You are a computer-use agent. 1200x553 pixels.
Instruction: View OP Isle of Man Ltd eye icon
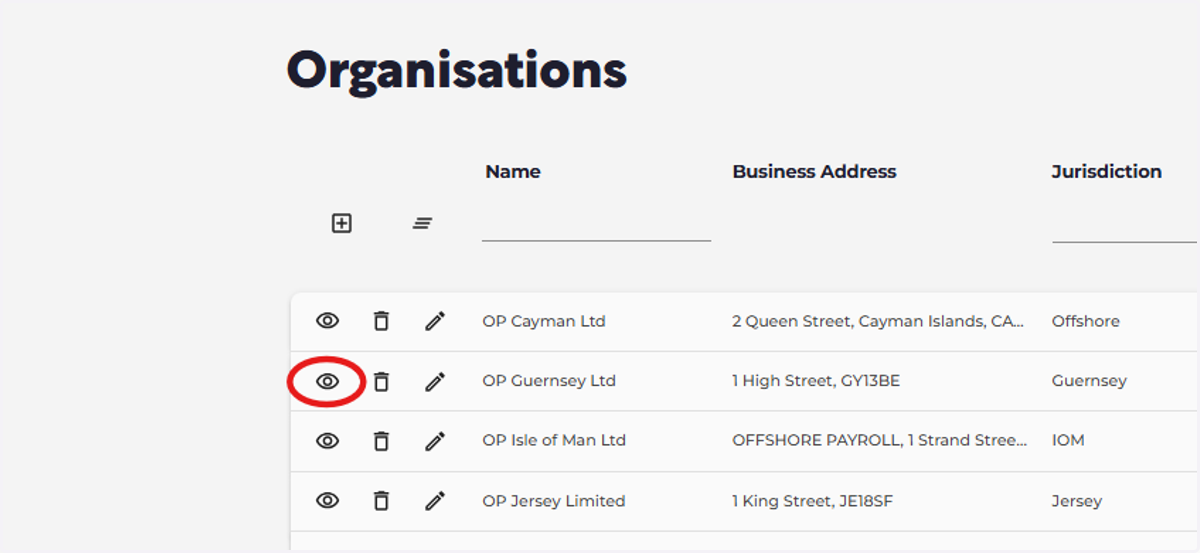tap(328, 441)
